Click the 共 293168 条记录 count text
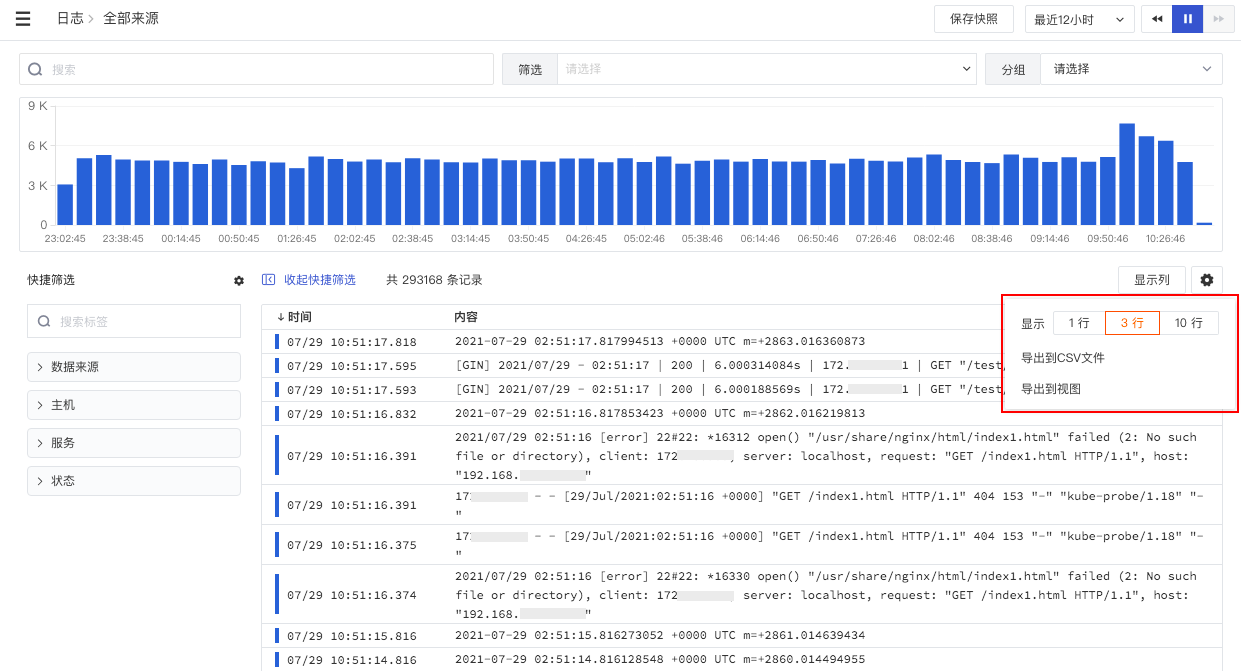1241x671 pixels. click(x=434, y=280)
